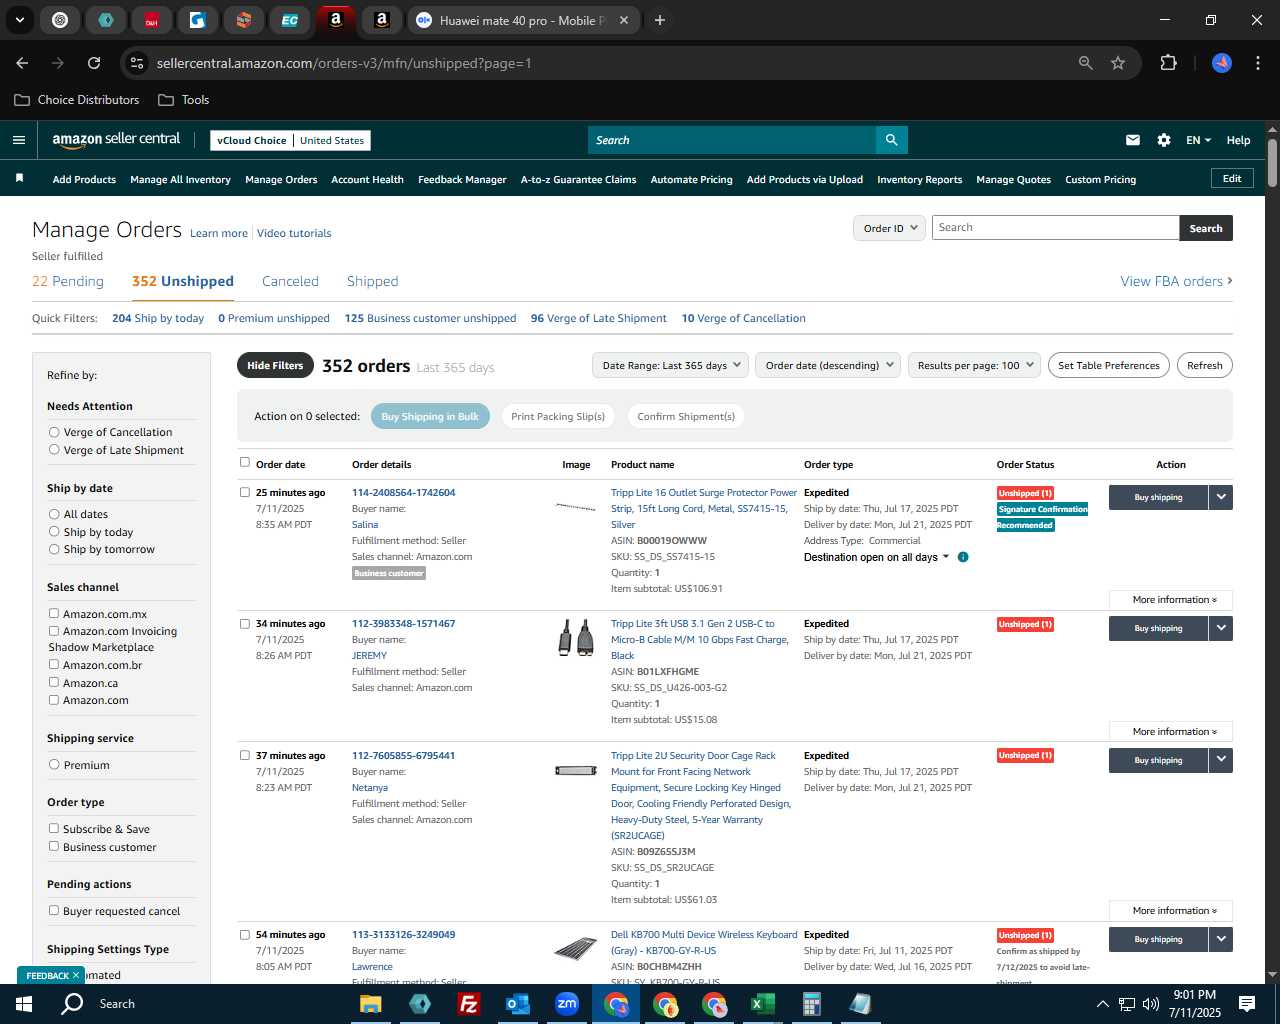
Task: Check the Business customer order type box
Action: point(54,846)
